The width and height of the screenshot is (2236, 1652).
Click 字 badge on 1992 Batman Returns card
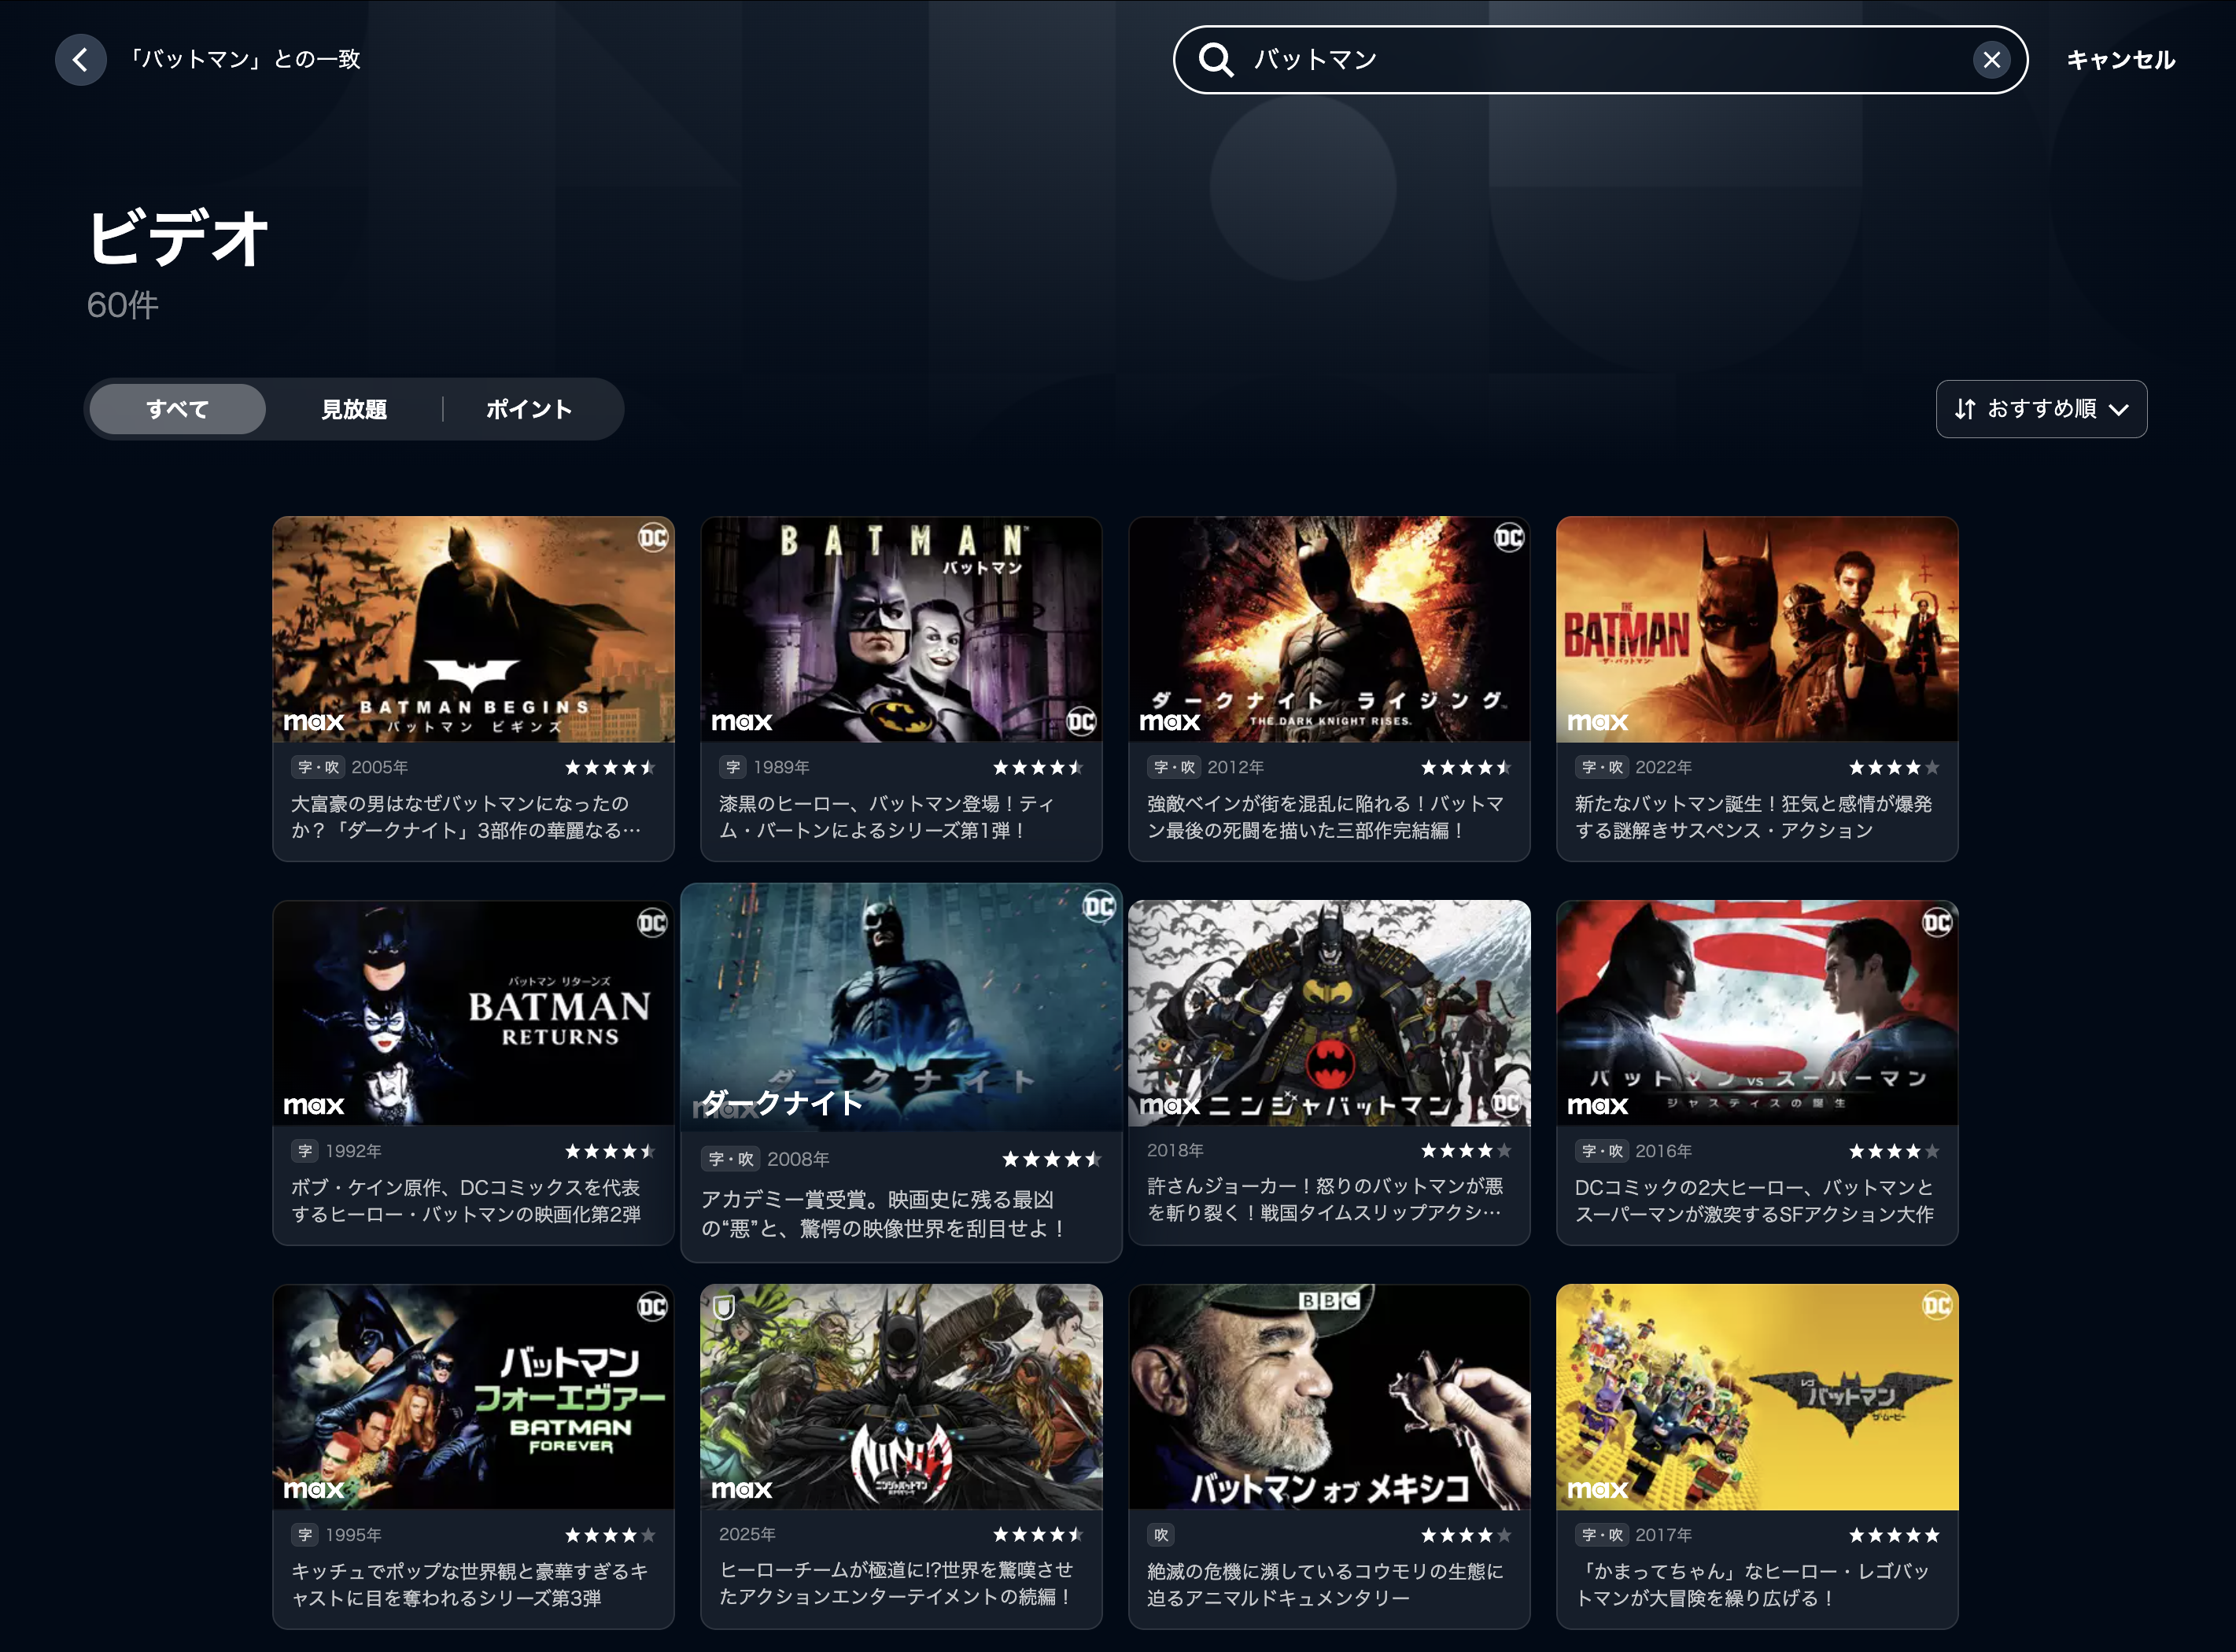(305, 1151)
